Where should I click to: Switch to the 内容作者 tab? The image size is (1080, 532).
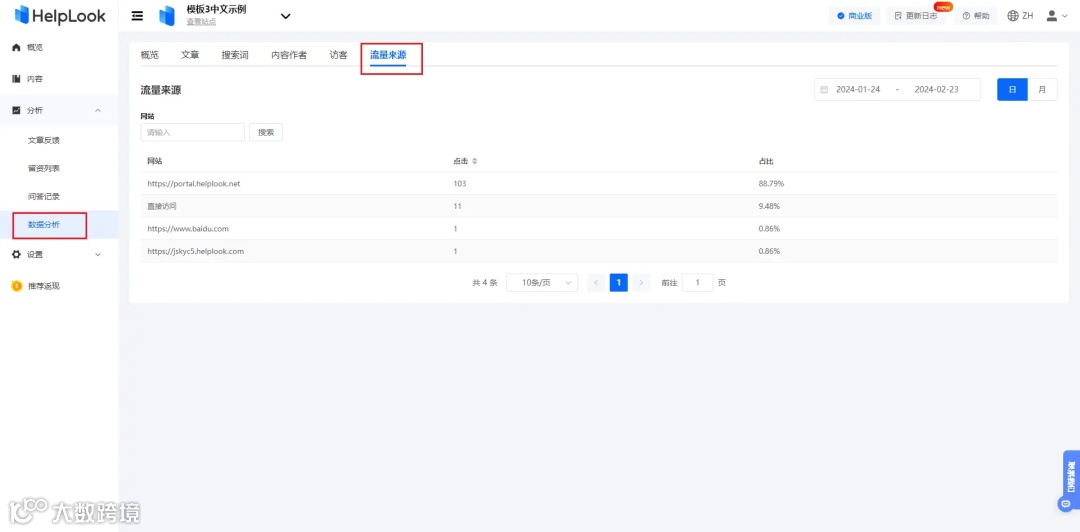(x=289, y=55)
